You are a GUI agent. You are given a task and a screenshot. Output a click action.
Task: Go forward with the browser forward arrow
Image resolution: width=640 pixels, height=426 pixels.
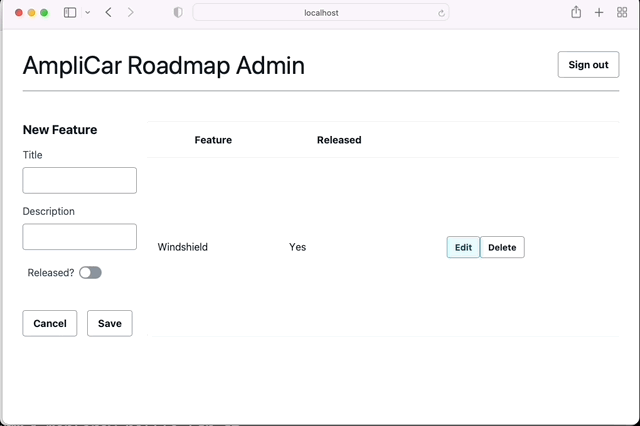click(130, 13)
